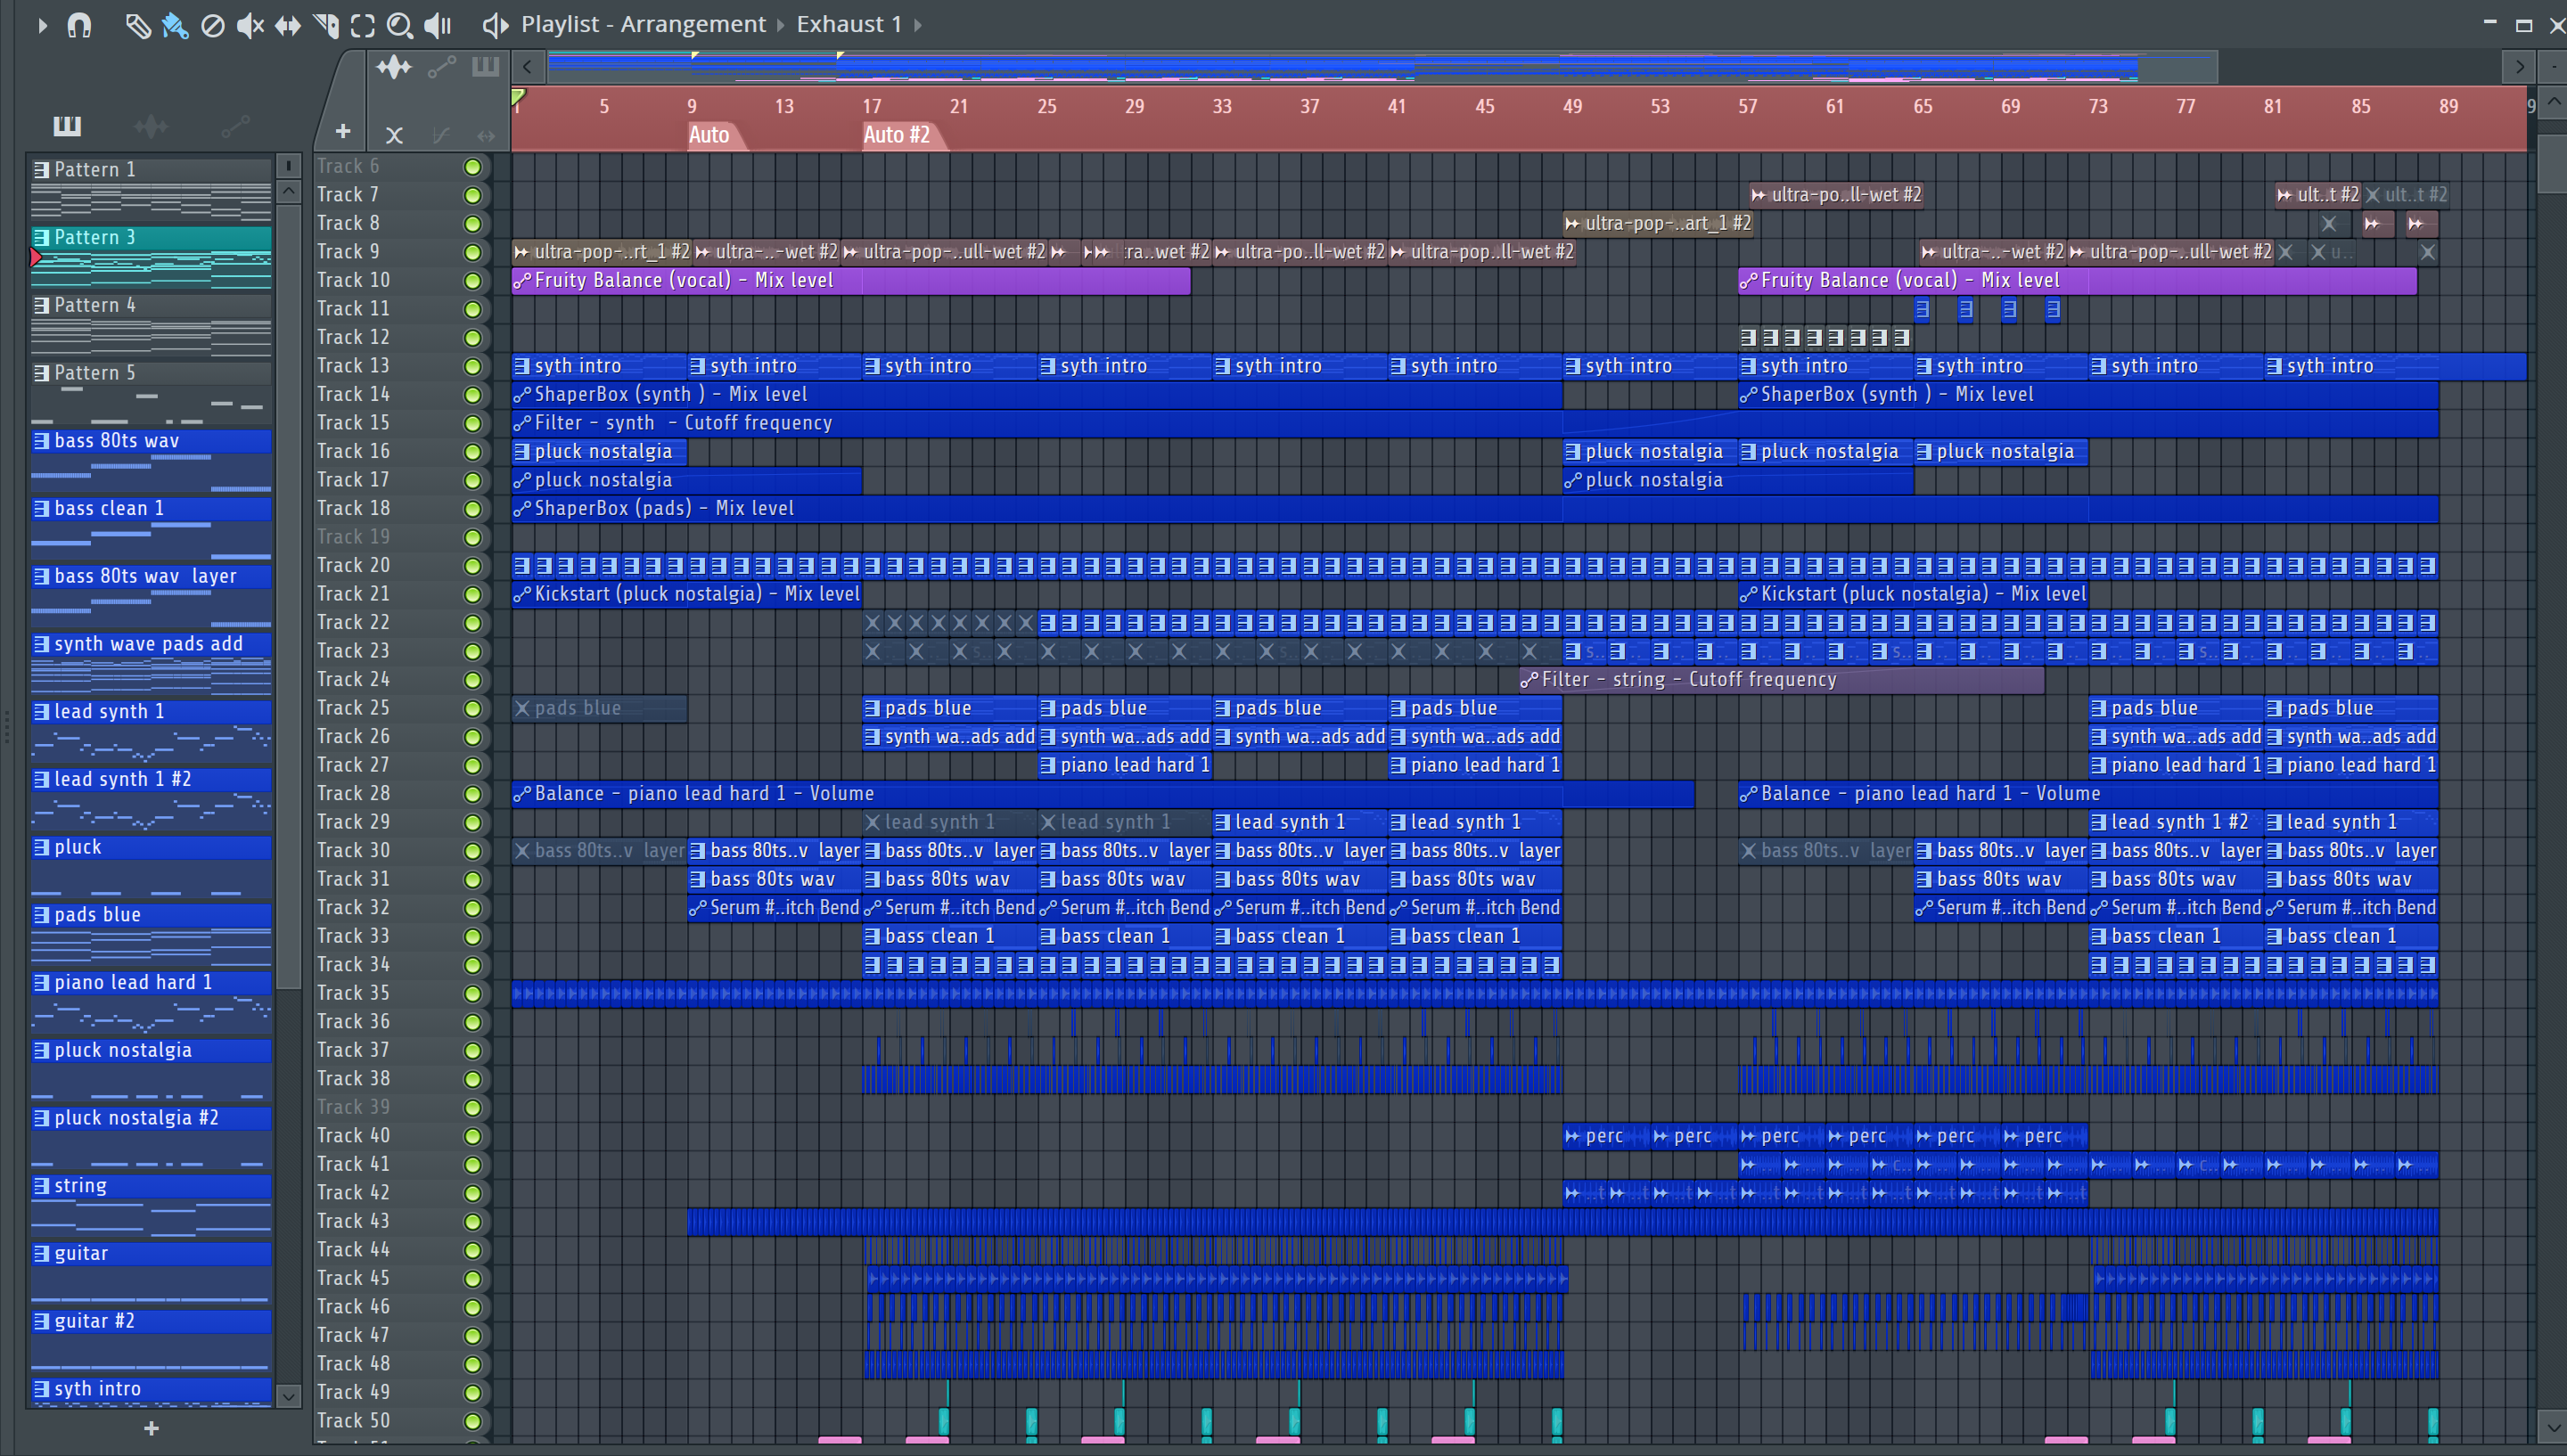2567x1456 pixels.
Task: Show pattern clips in picker panel
Action: (x=67, y=126)
